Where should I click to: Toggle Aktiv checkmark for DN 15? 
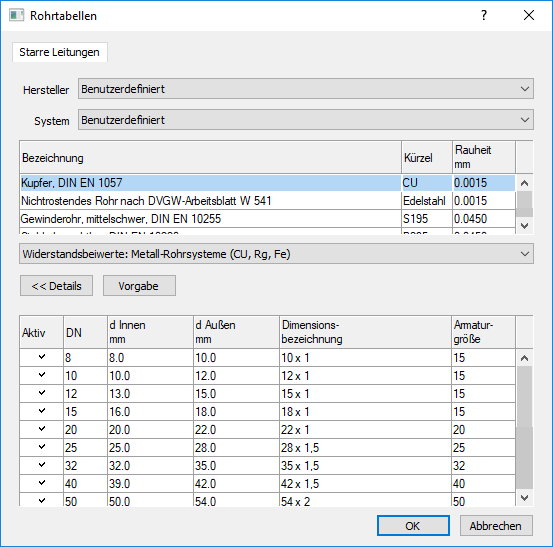click(x=42, y=411)
